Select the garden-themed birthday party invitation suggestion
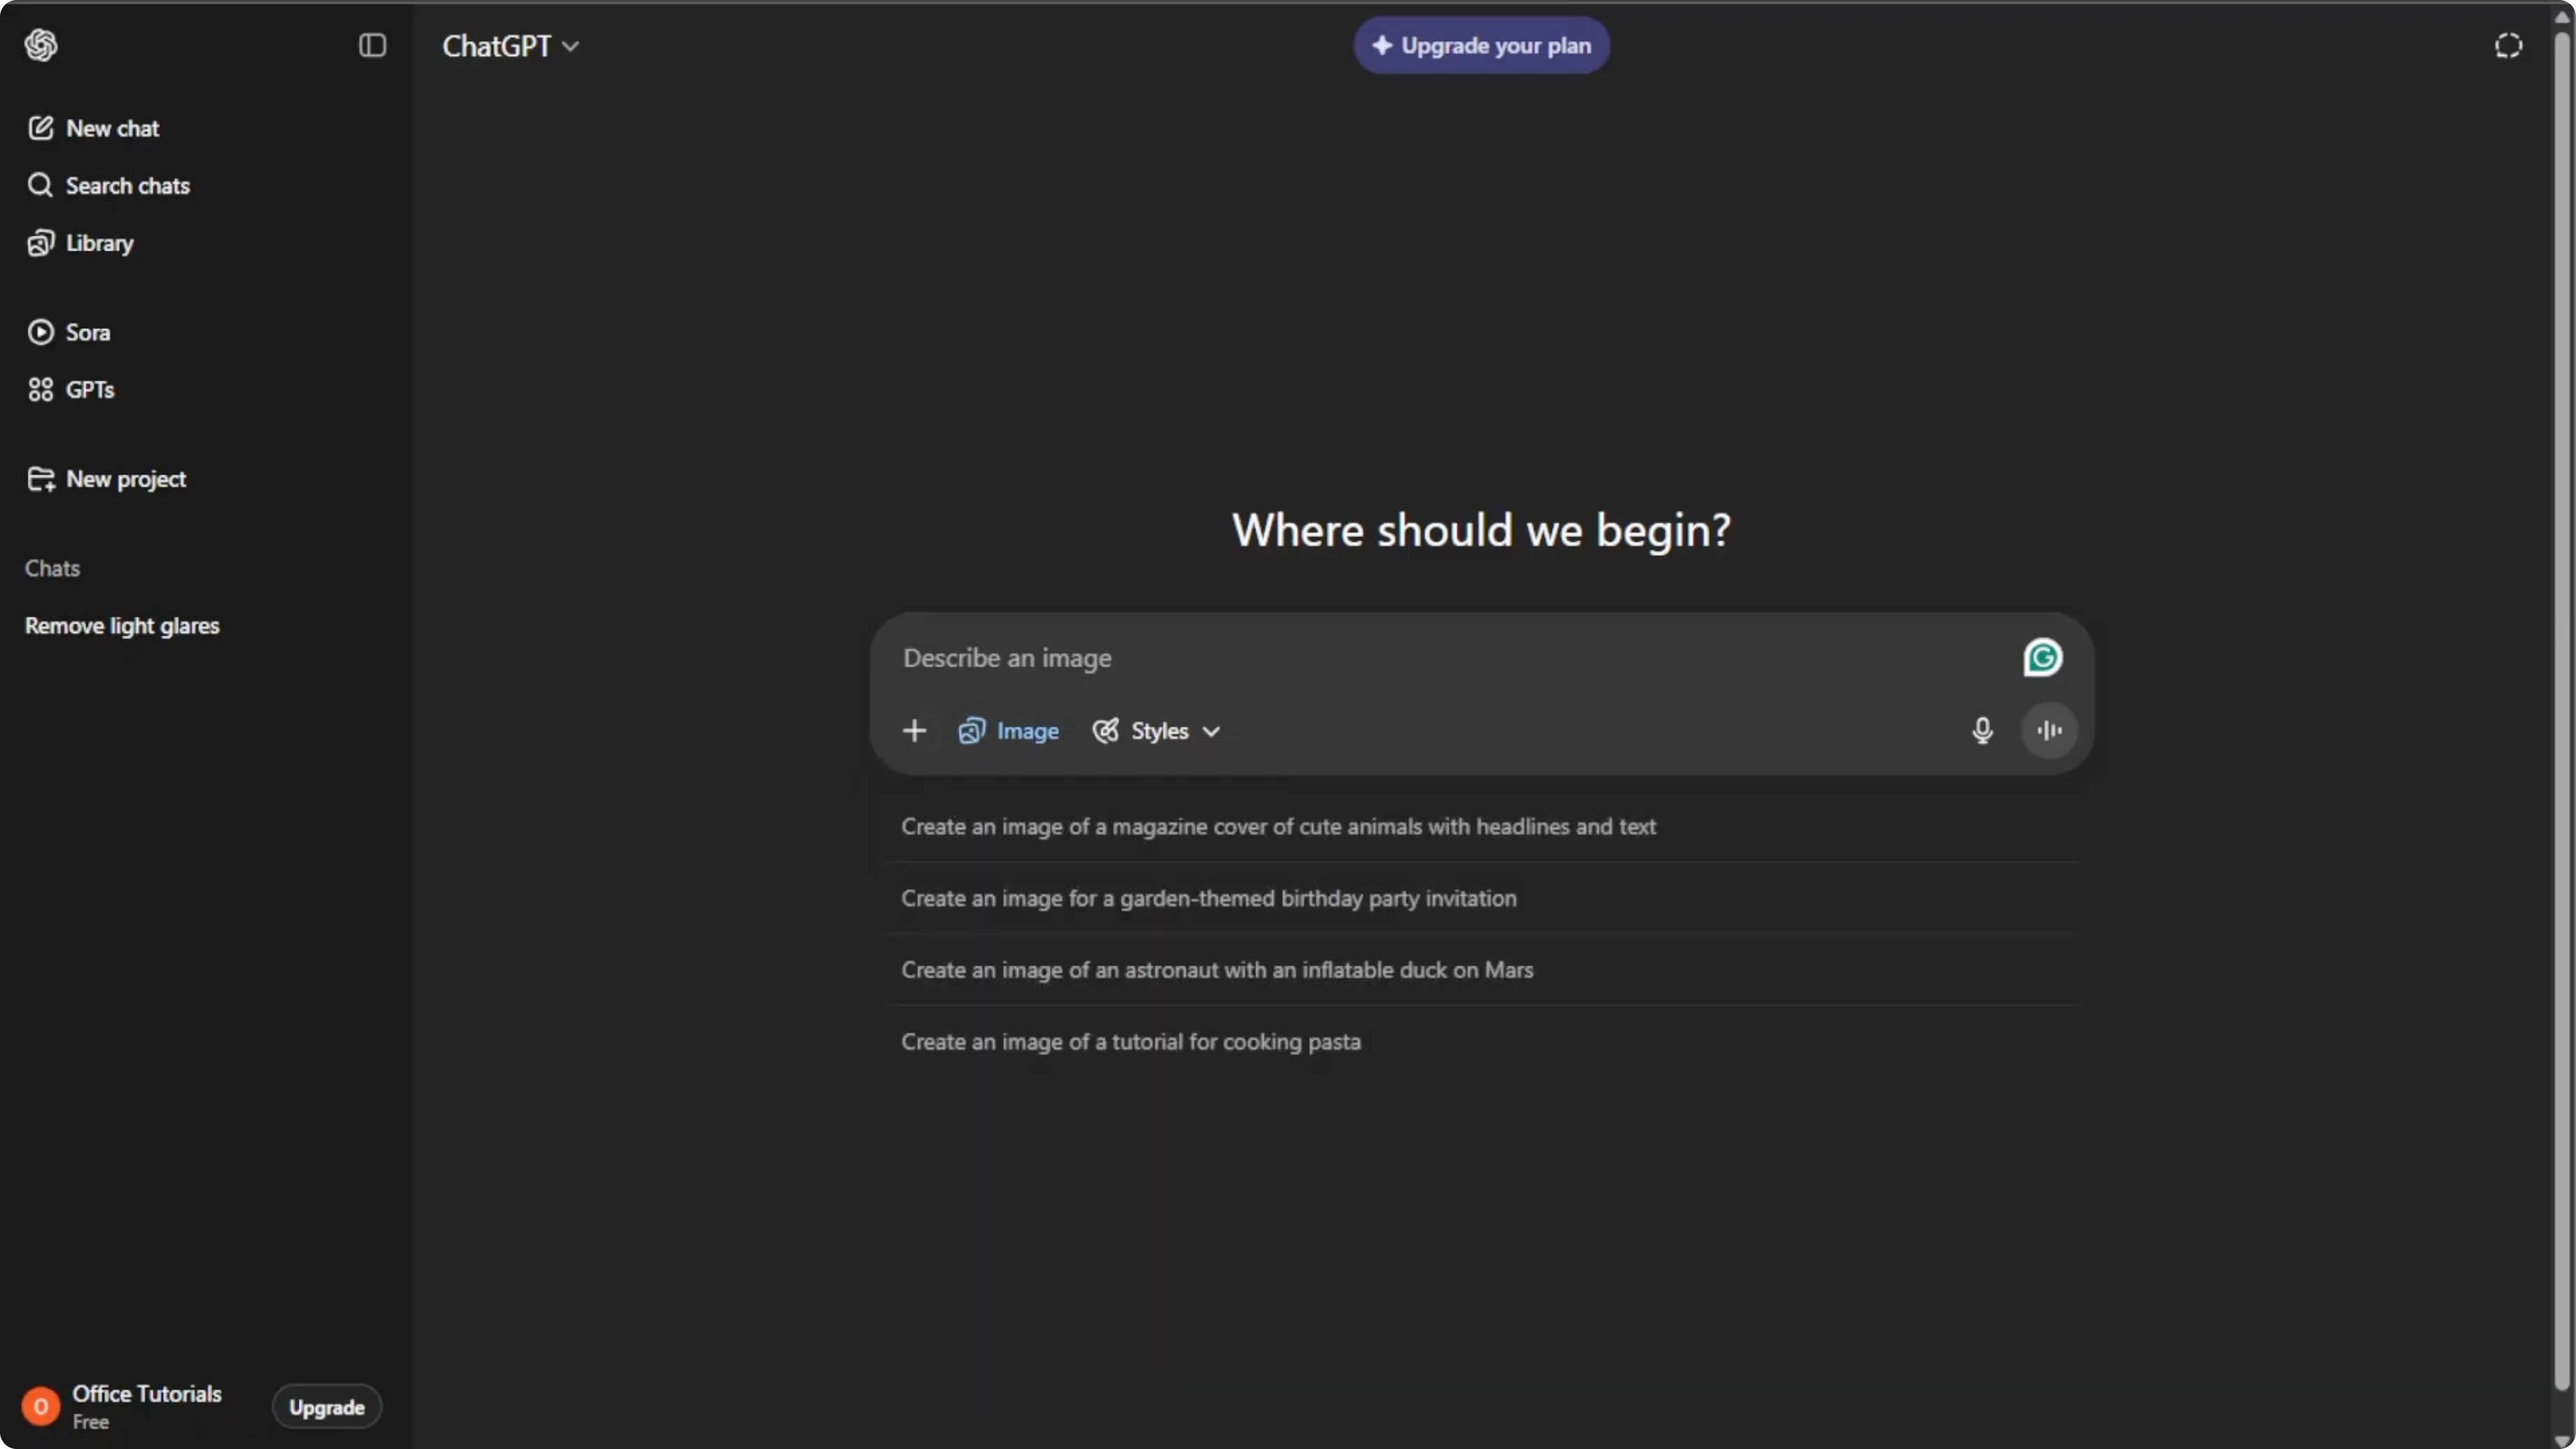The image size is (2576, 1449). [1482, 898]
